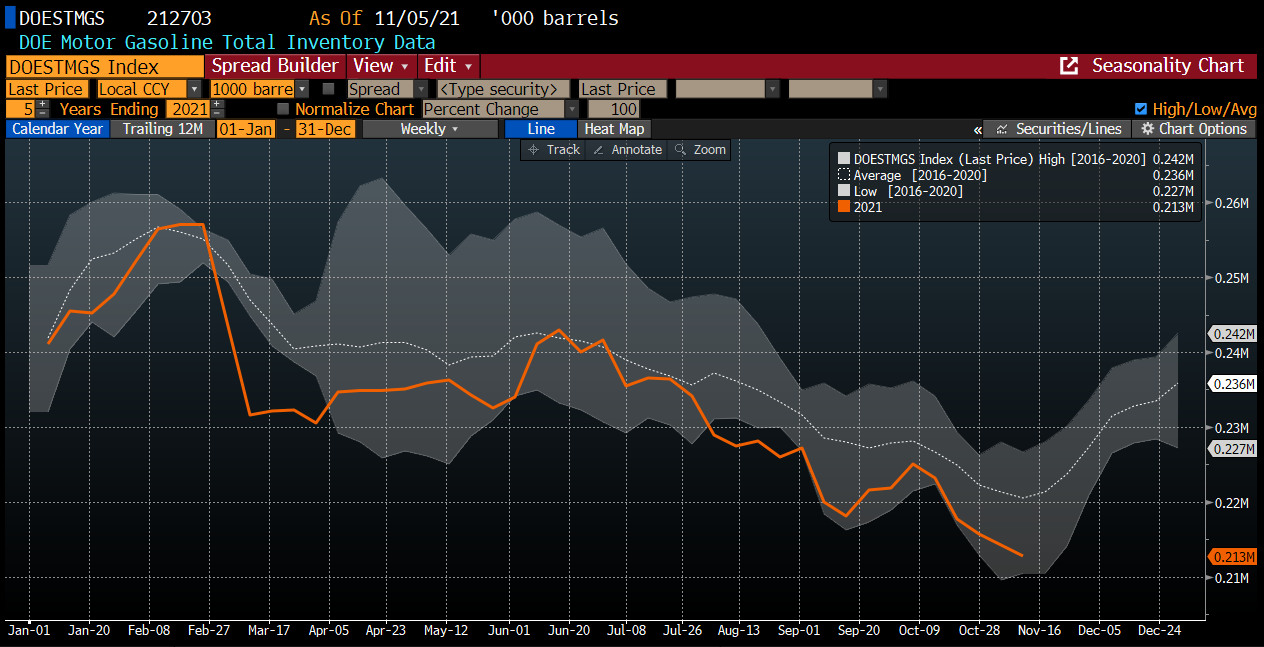Tick the Spread checkbox
The height and width of the screenshot is (647, 1264).
[x=328, y=89]
